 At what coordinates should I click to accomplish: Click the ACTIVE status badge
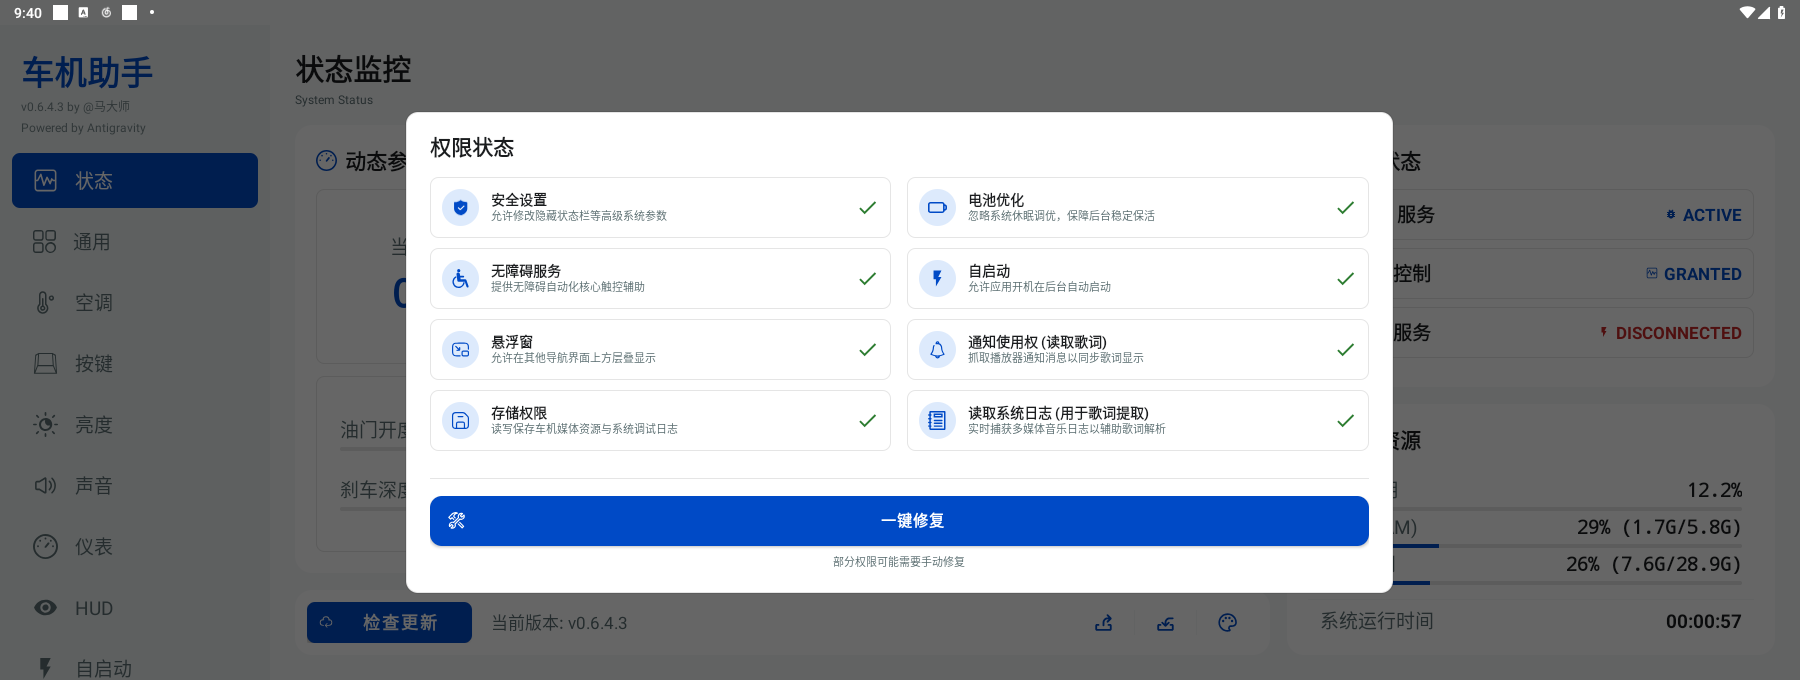pos(1703,215)
